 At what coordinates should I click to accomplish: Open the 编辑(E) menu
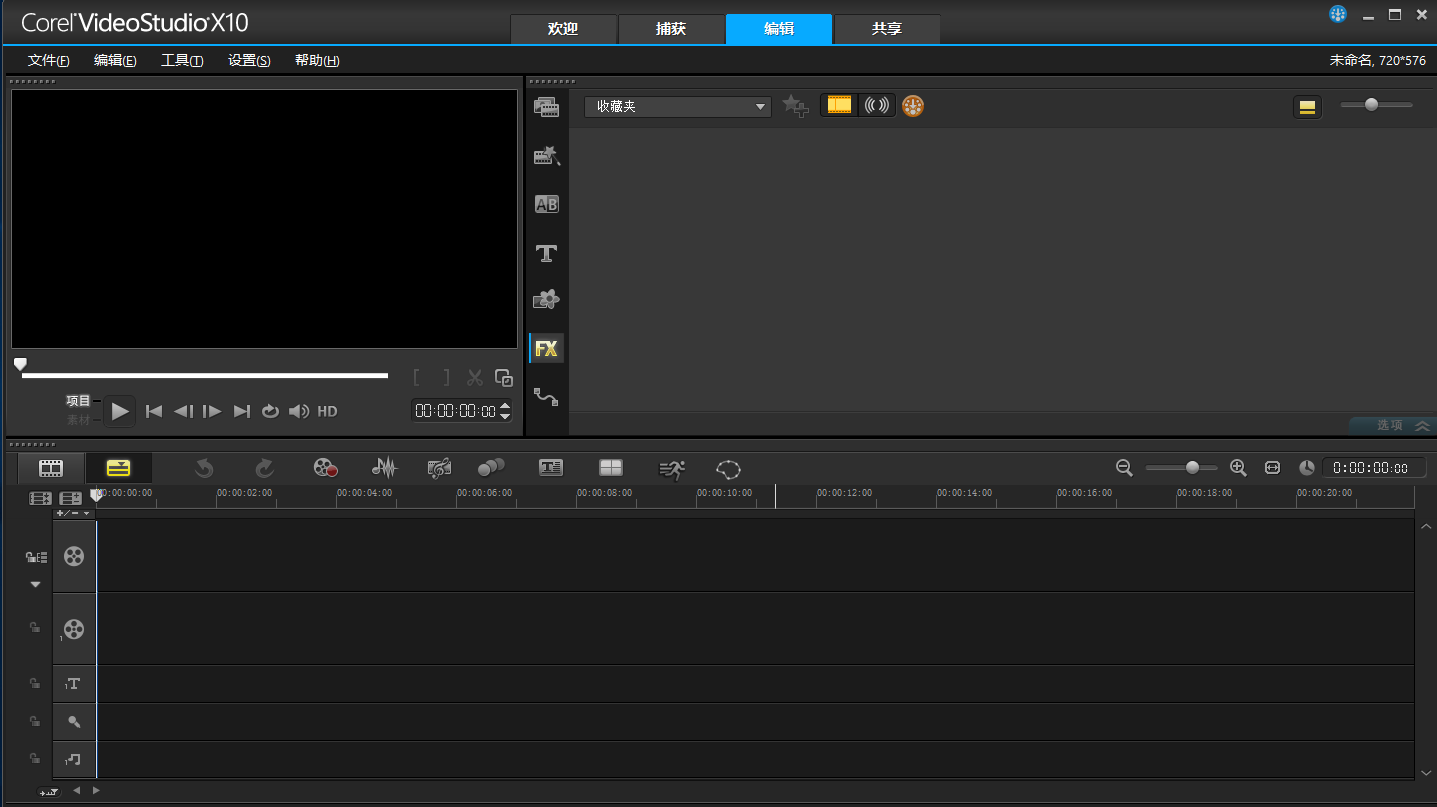115,60
